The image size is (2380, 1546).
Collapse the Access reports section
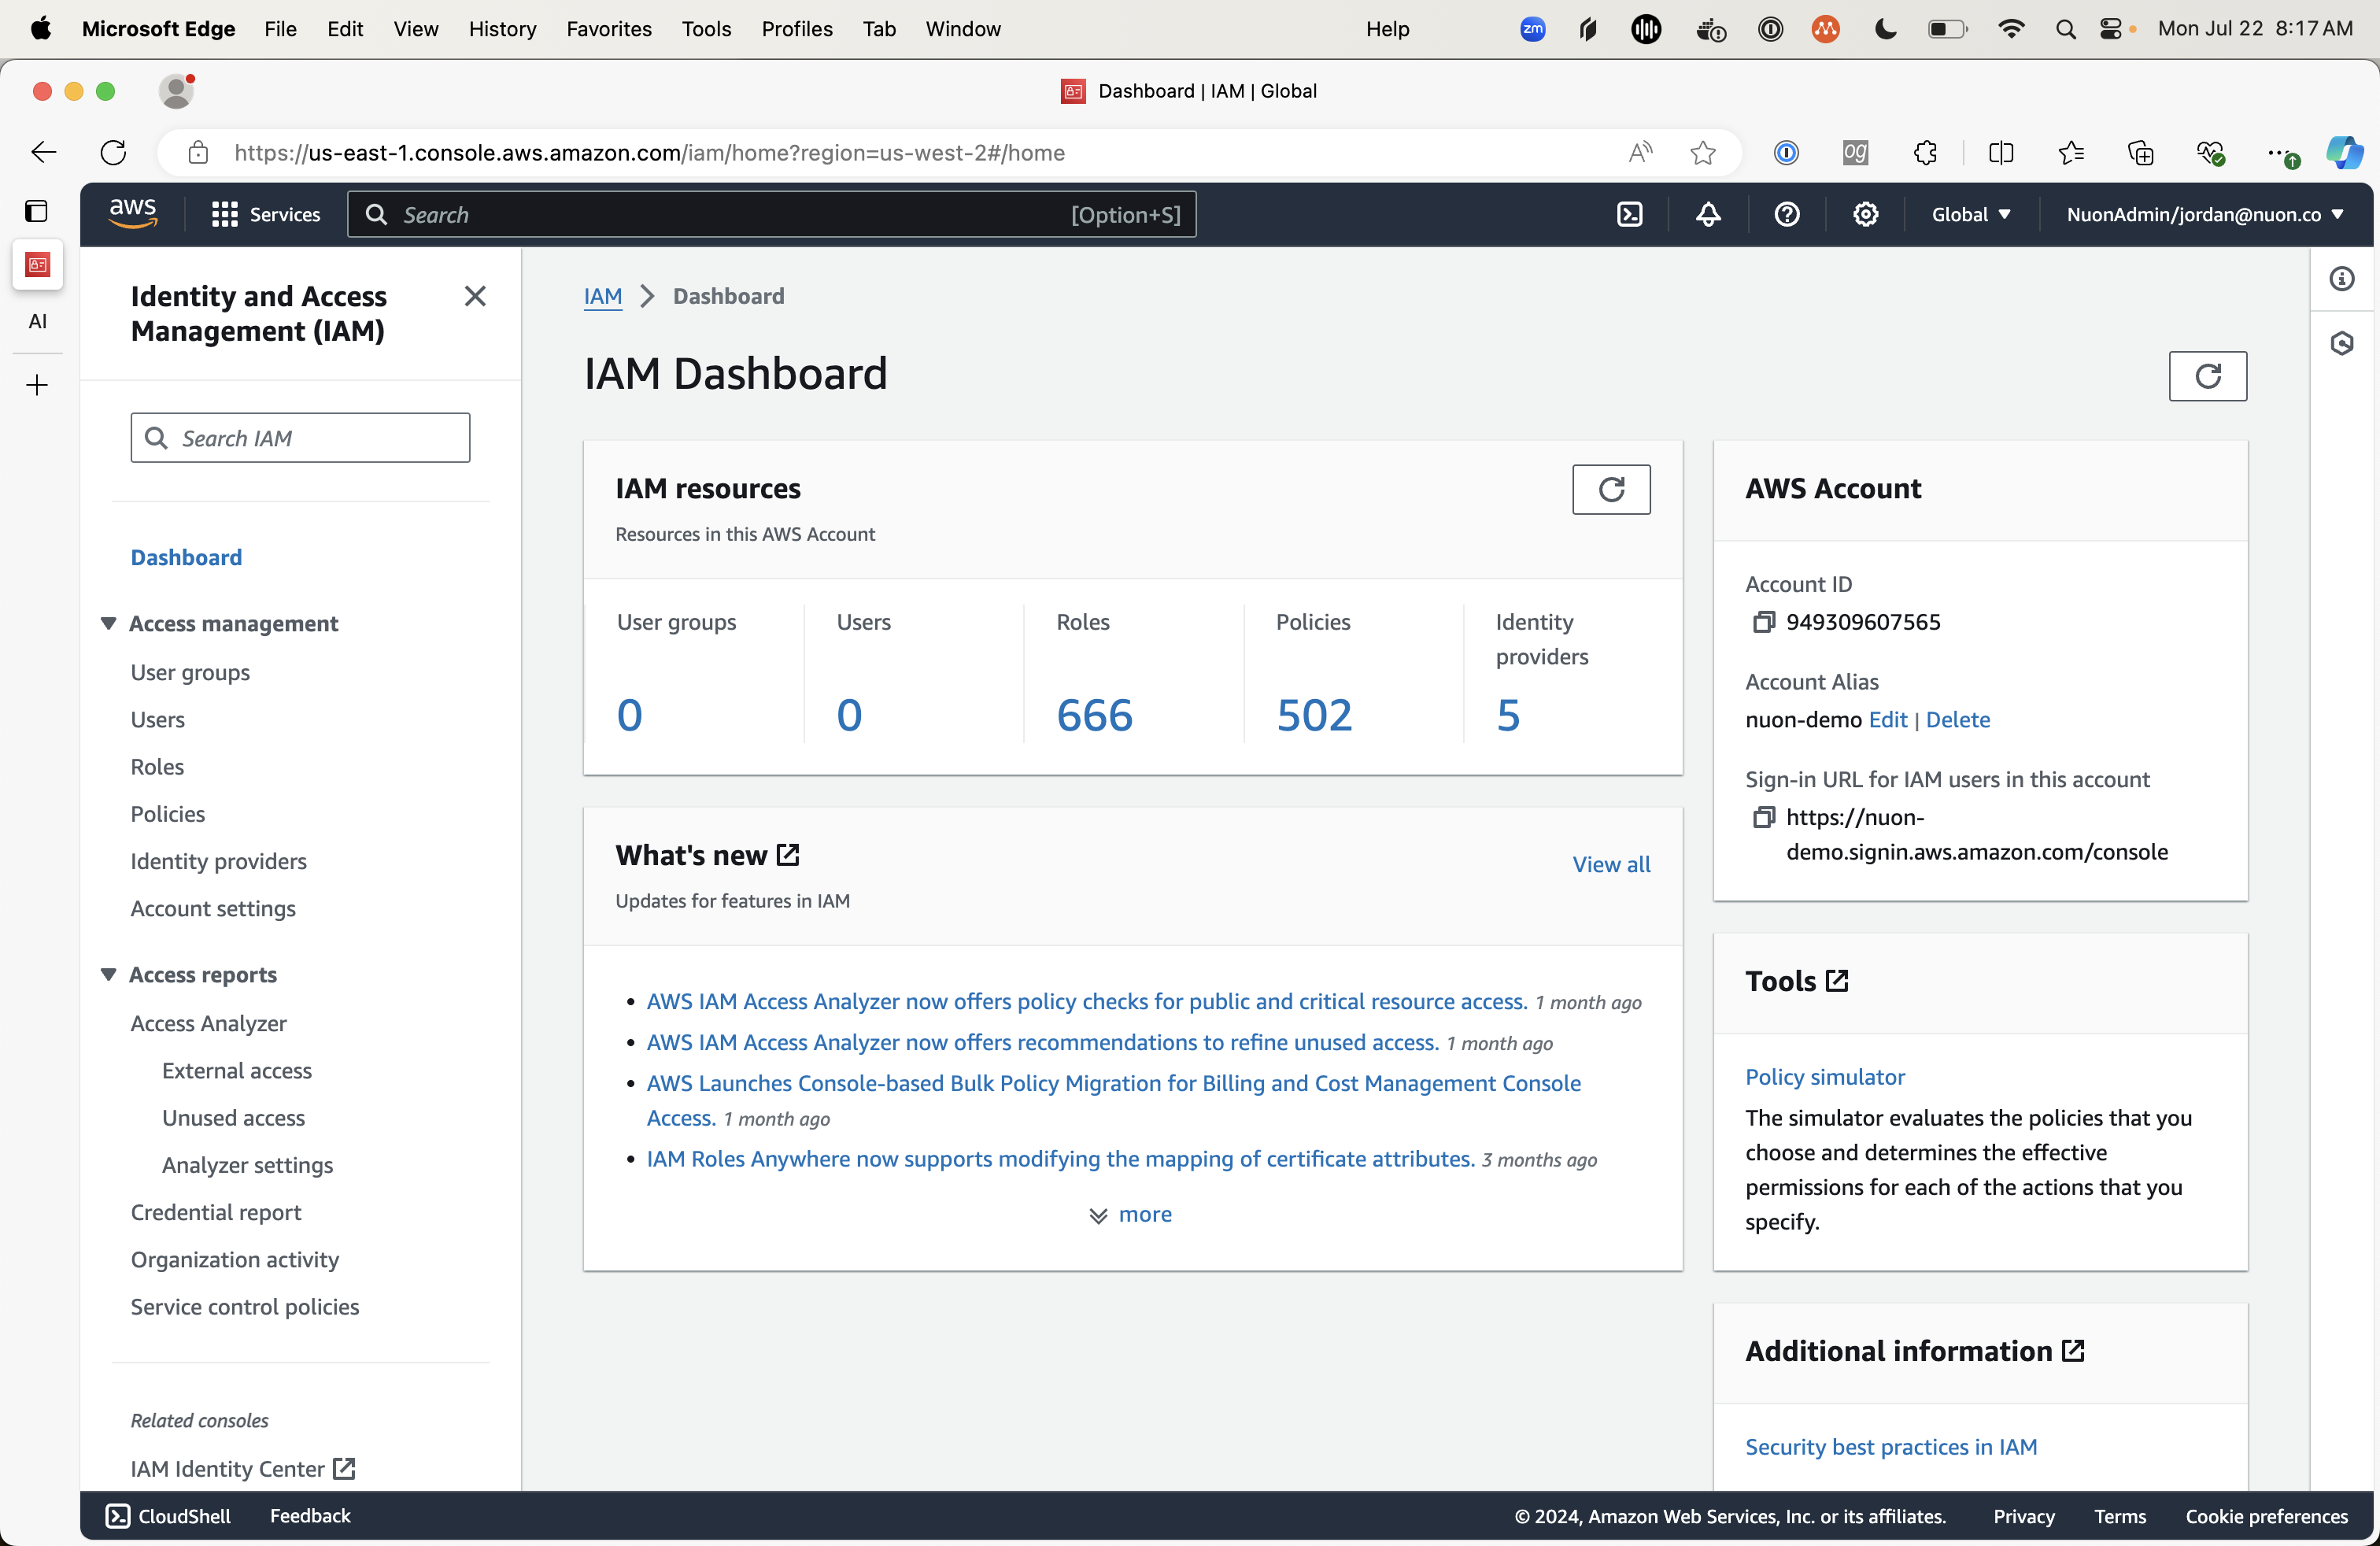tap(109, 974)
